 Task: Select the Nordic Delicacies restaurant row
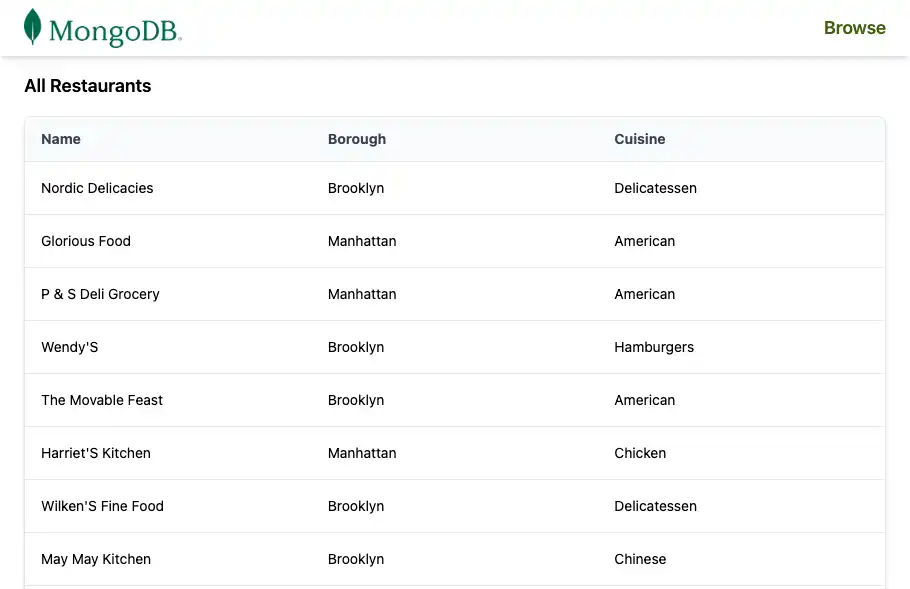[97, 188]
